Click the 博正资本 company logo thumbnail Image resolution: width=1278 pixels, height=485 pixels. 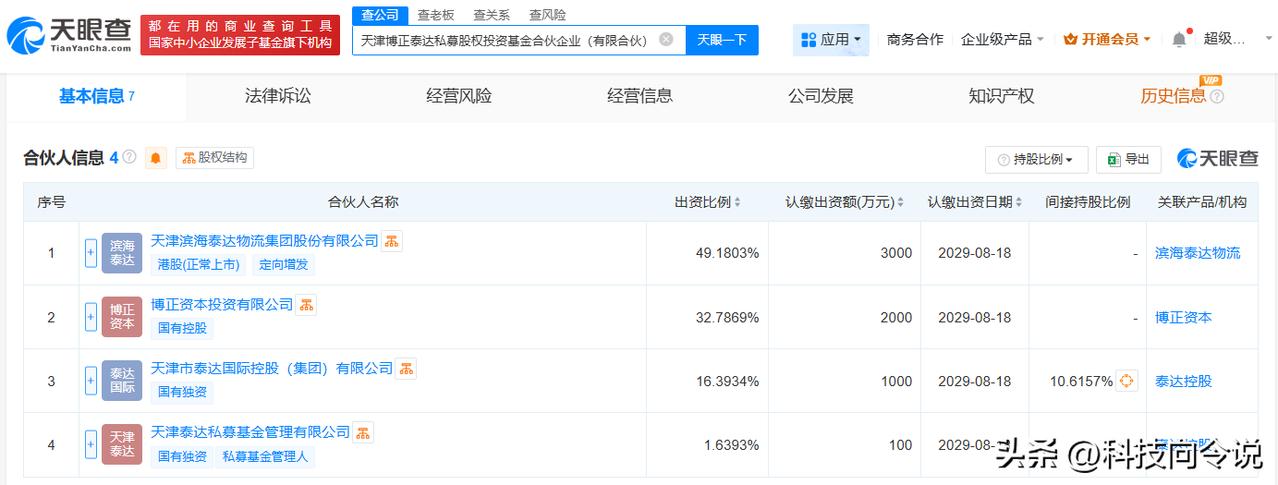click(122, 317)
